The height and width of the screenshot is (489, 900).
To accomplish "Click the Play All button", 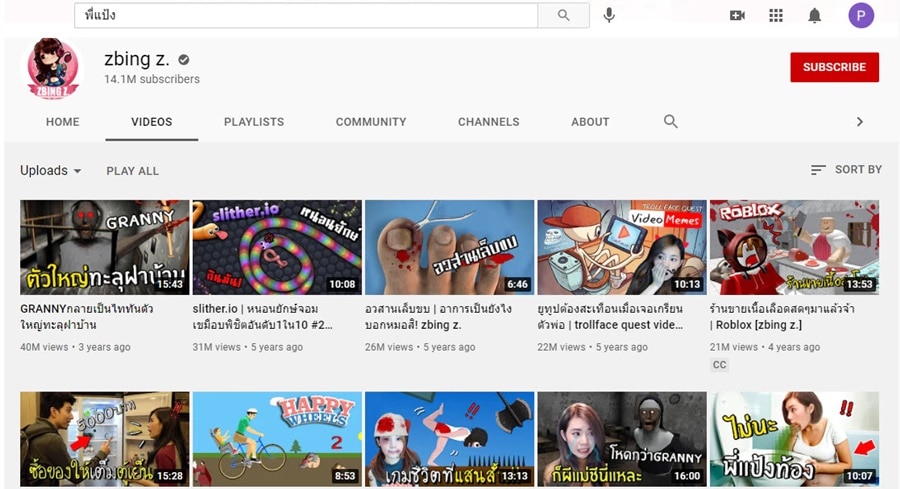I will pyautogui.click(x=133, y=171).
